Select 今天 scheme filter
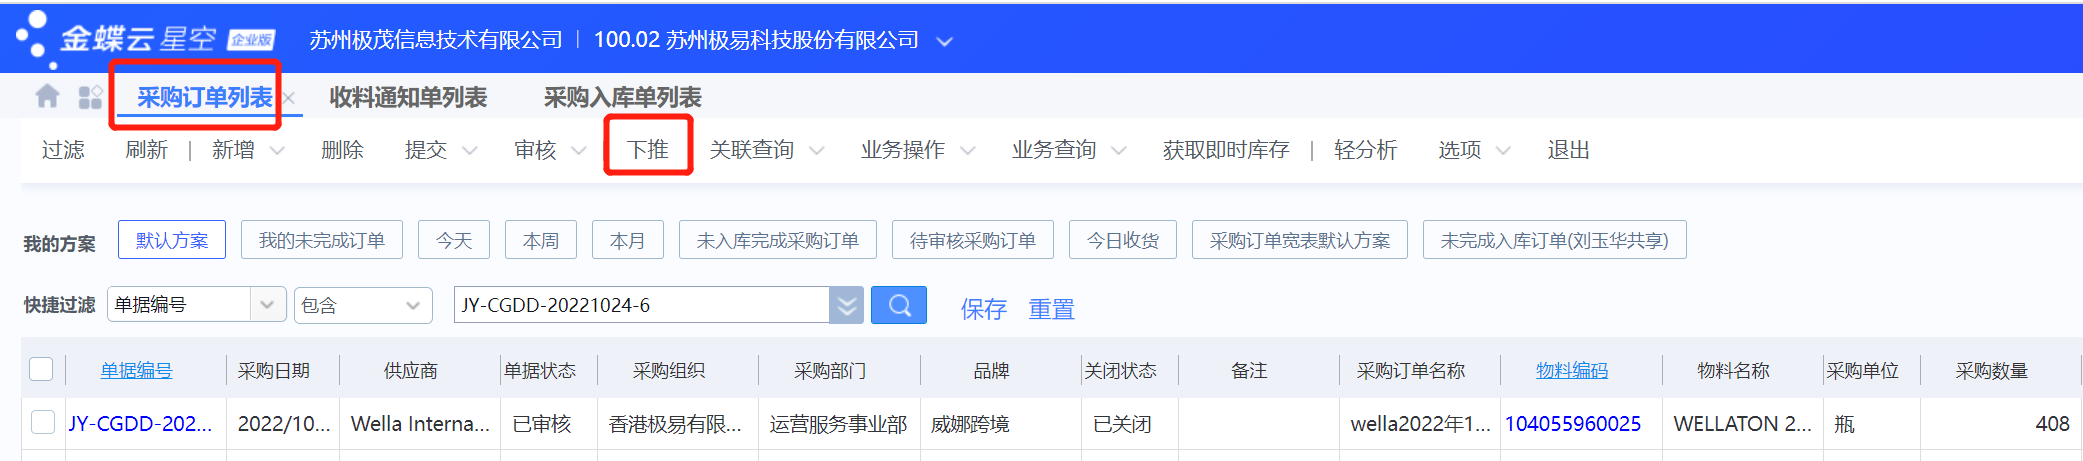The width and height of the screenshot is (2083, 461). pyautogui.click(x=454, y=240)
